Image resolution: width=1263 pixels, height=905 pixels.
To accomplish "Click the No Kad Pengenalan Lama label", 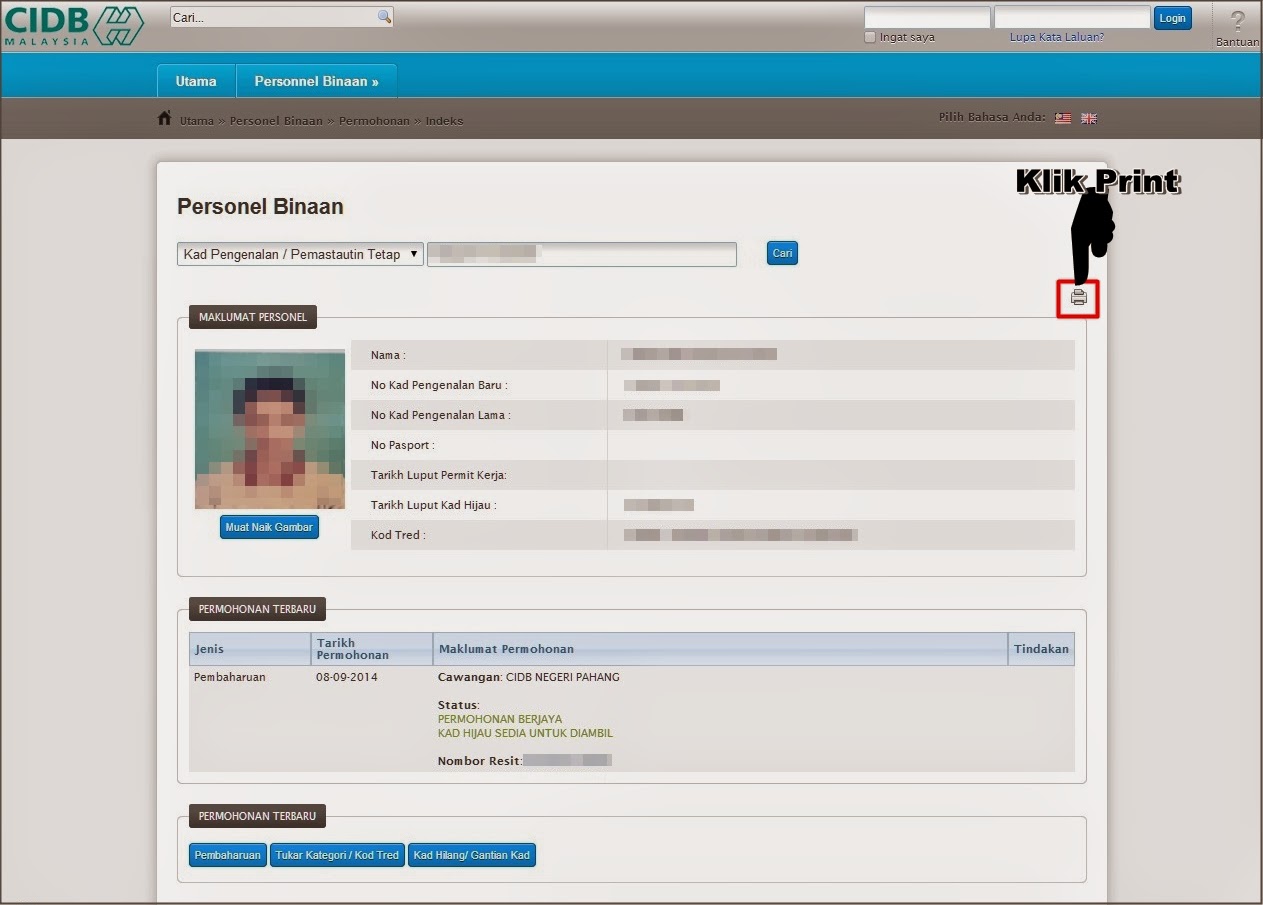I will tap(440, 415).
